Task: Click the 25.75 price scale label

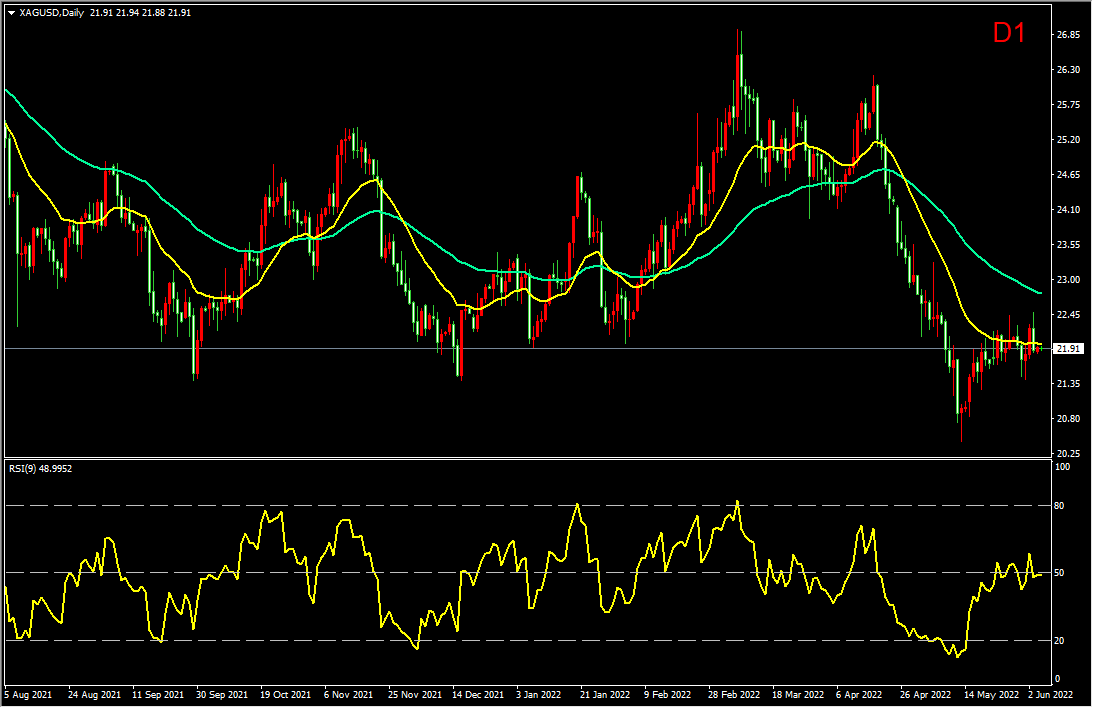Action: tap(1069, 105)
